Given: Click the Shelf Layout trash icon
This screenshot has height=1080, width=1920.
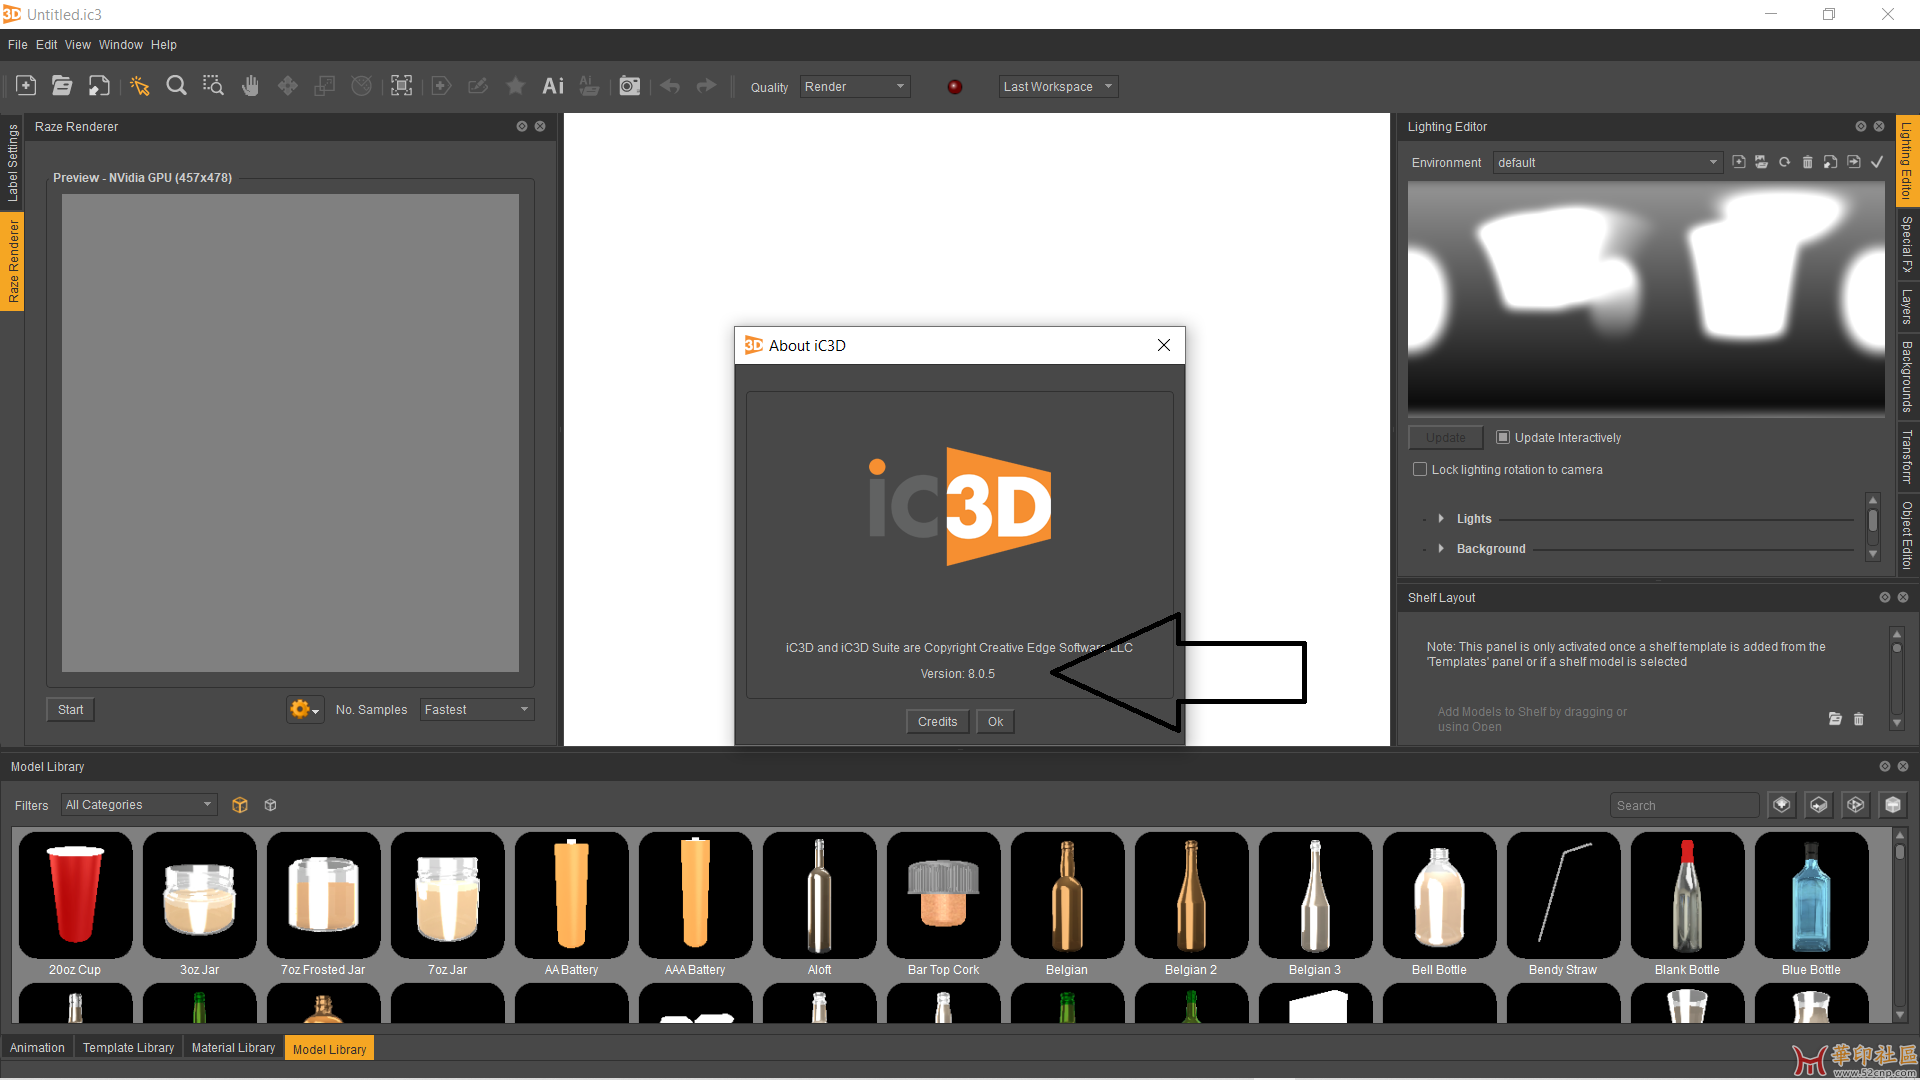Looking at the screenshot, I should [1859, 719].
